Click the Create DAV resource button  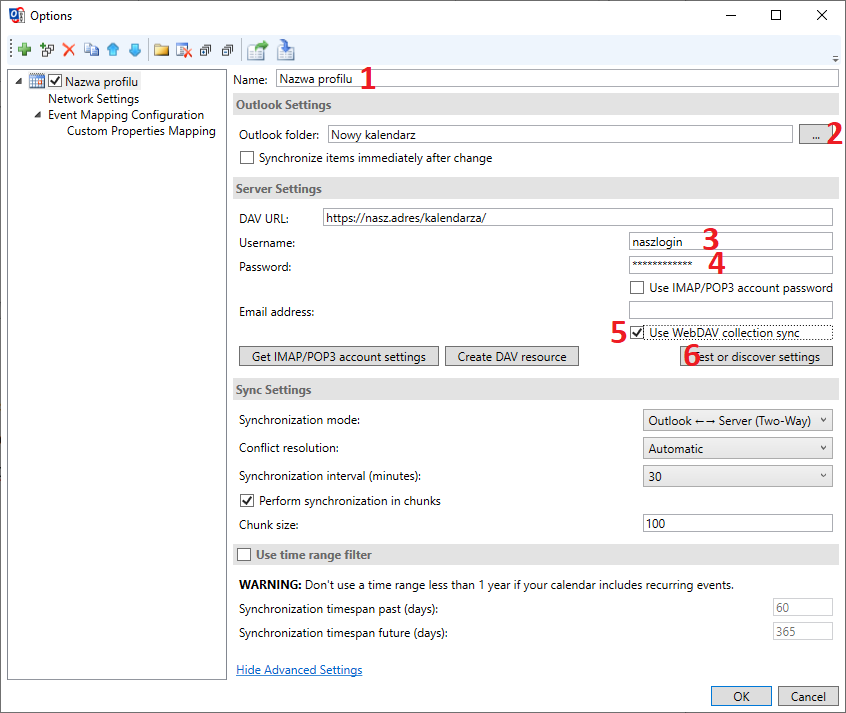(x=512, y=357)
